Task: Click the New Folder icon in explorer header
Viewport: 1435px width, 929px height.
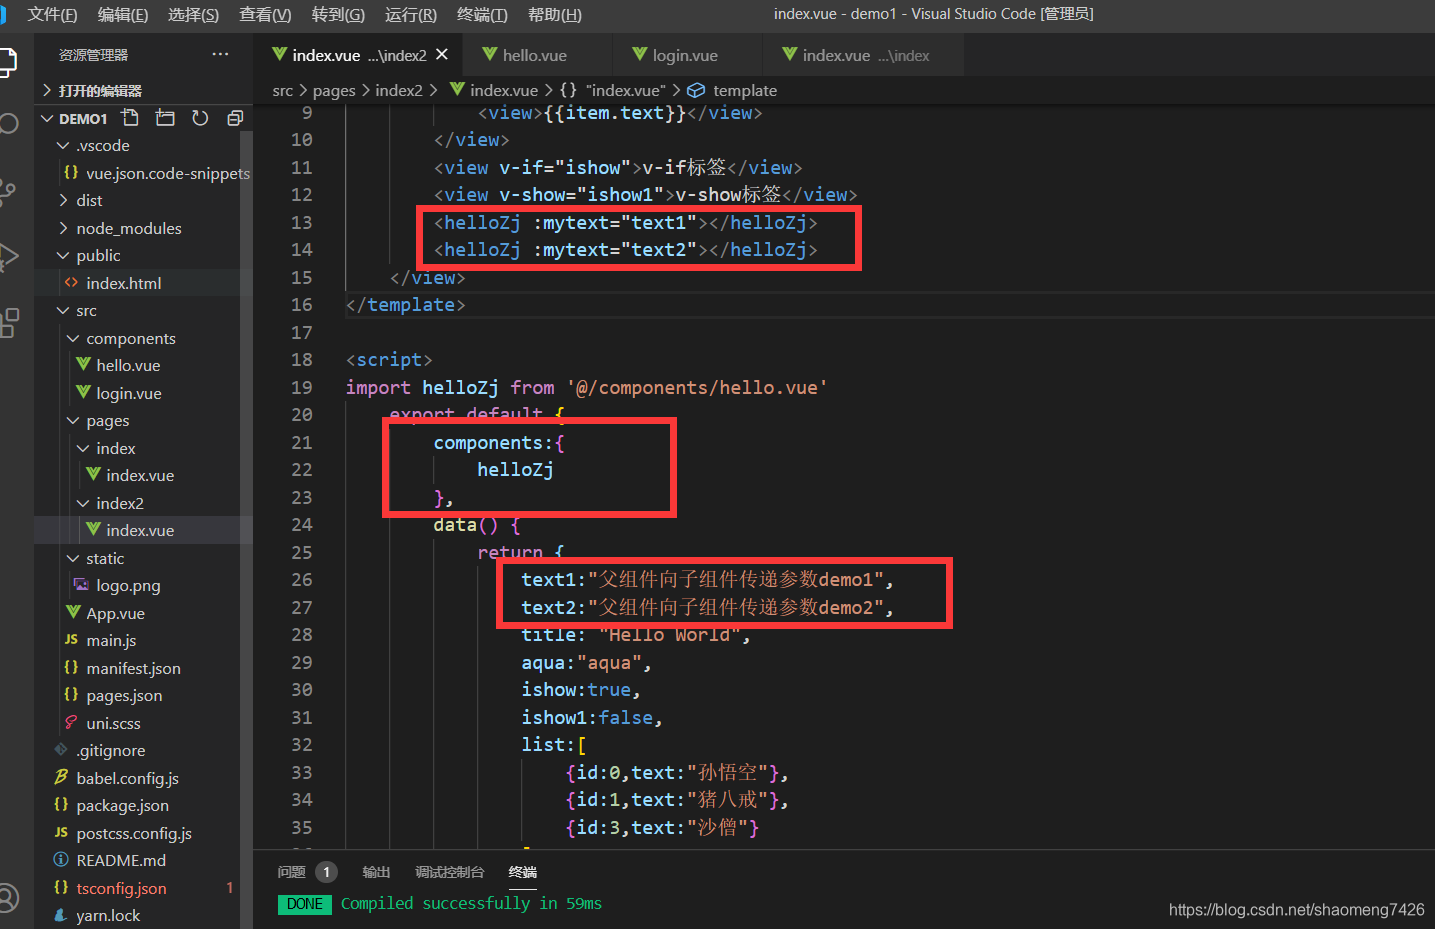Action: coord(165,118)
